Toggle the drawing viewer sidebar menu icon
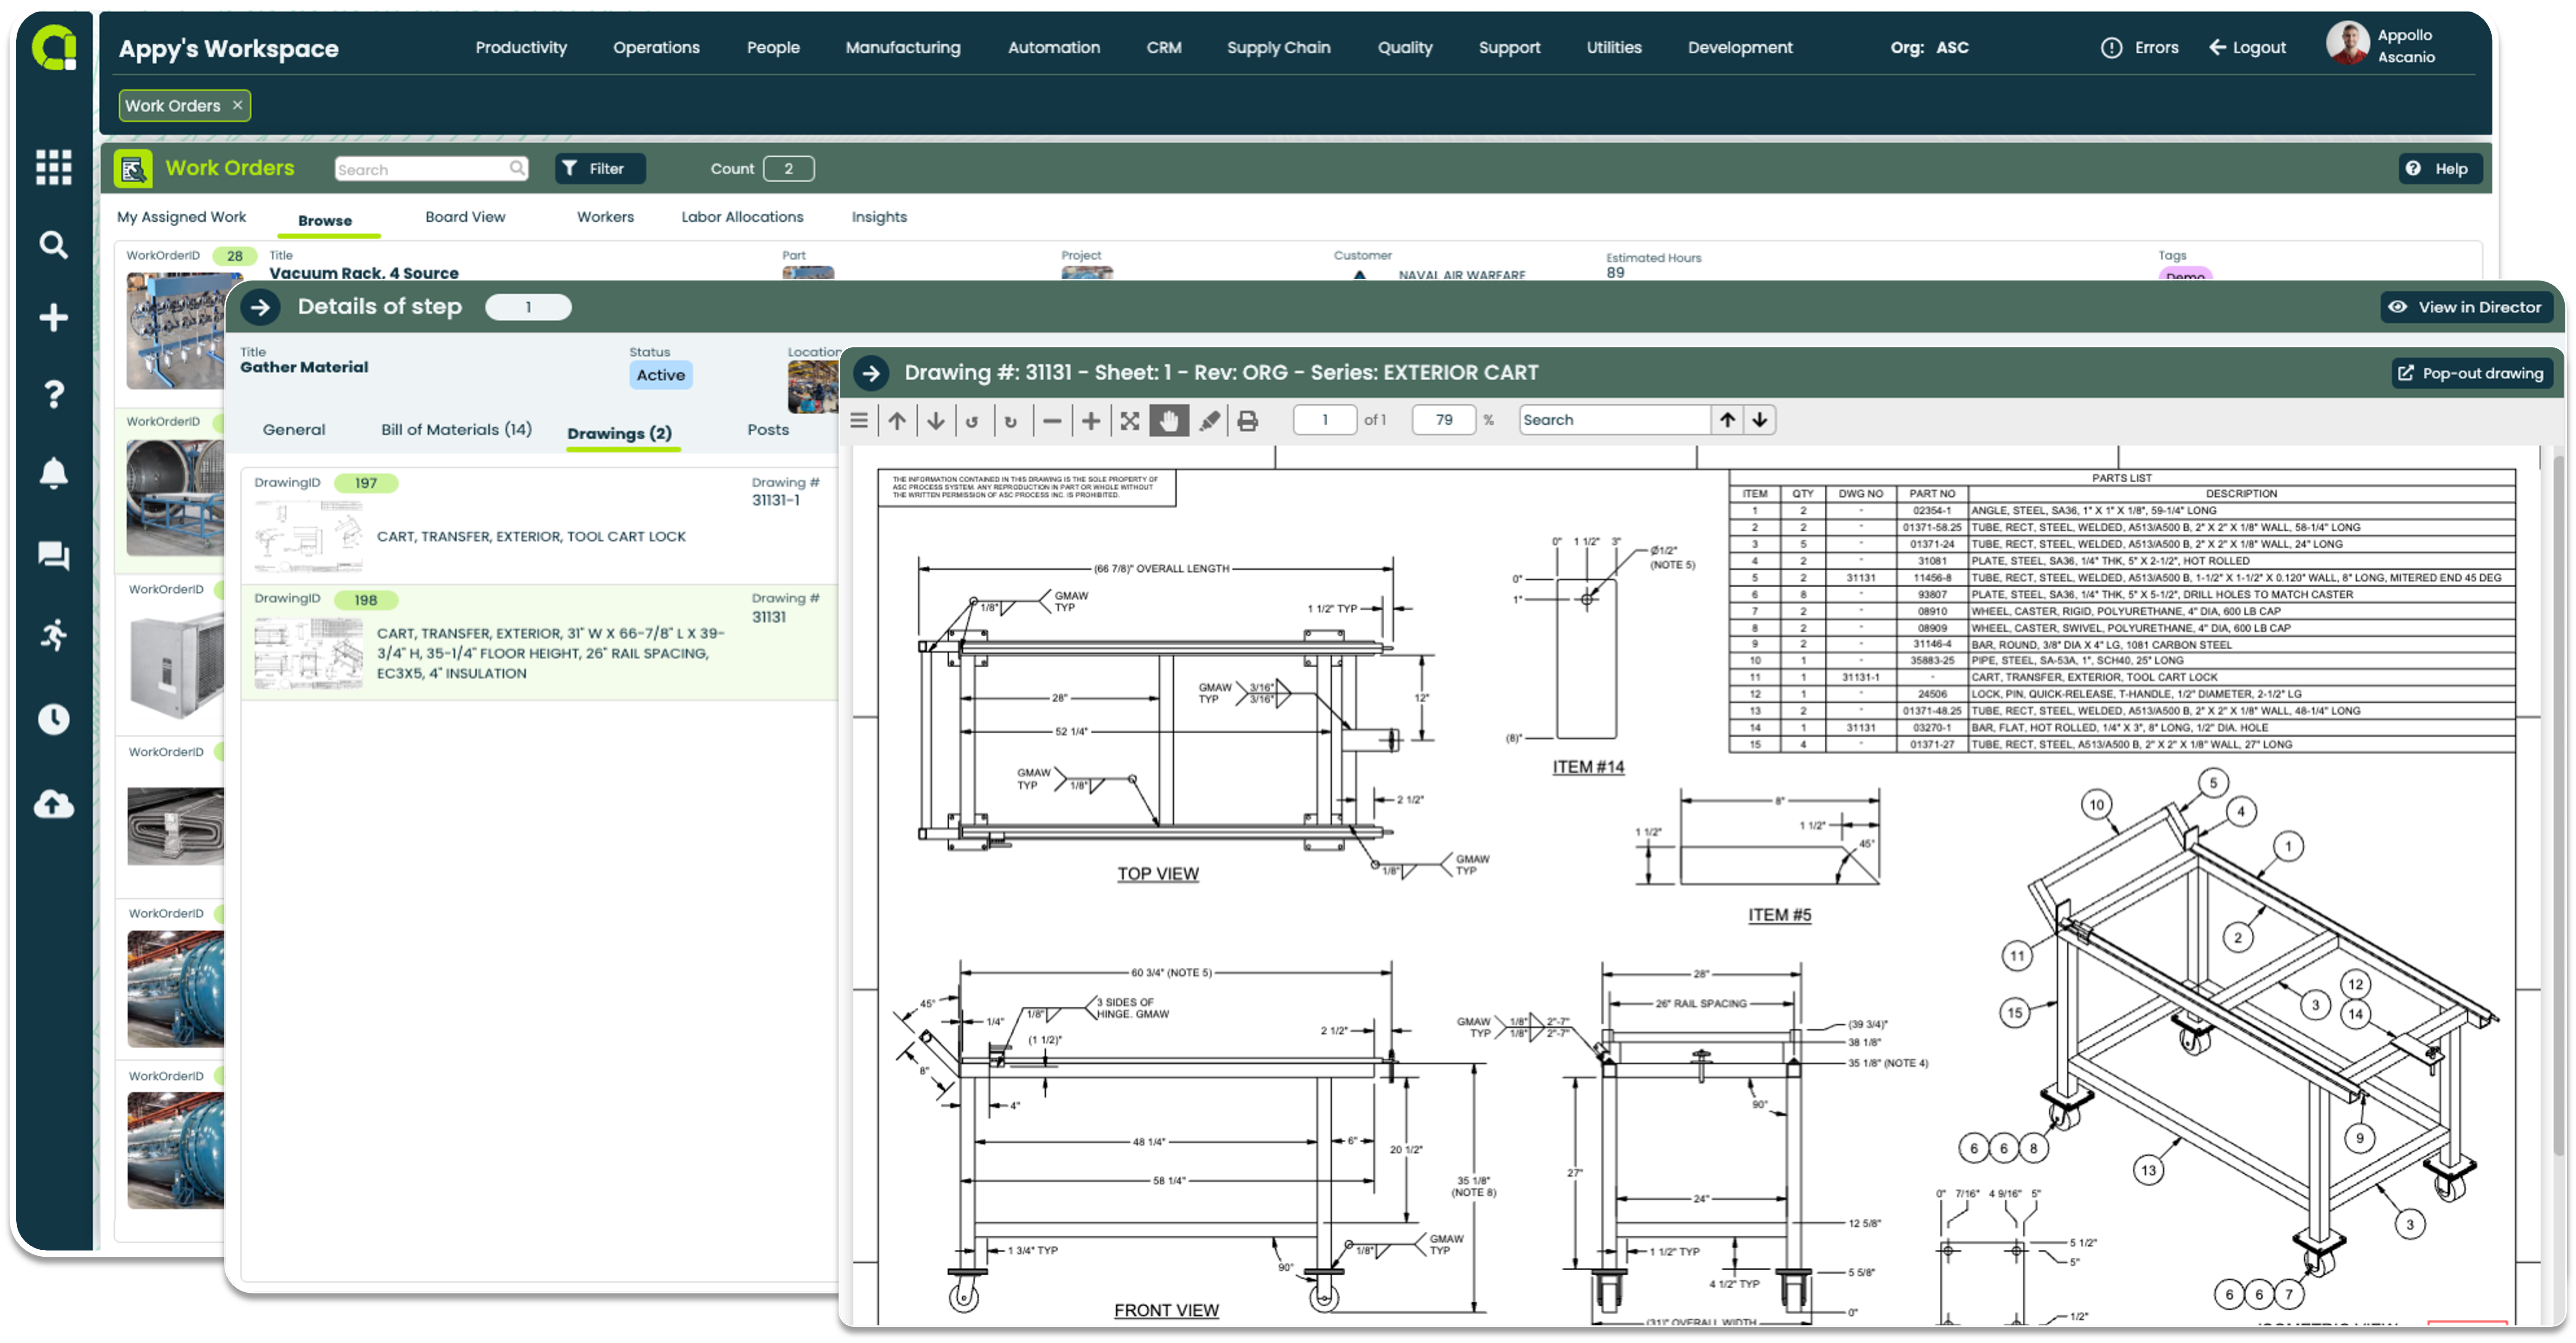 [x=859, y=421]
